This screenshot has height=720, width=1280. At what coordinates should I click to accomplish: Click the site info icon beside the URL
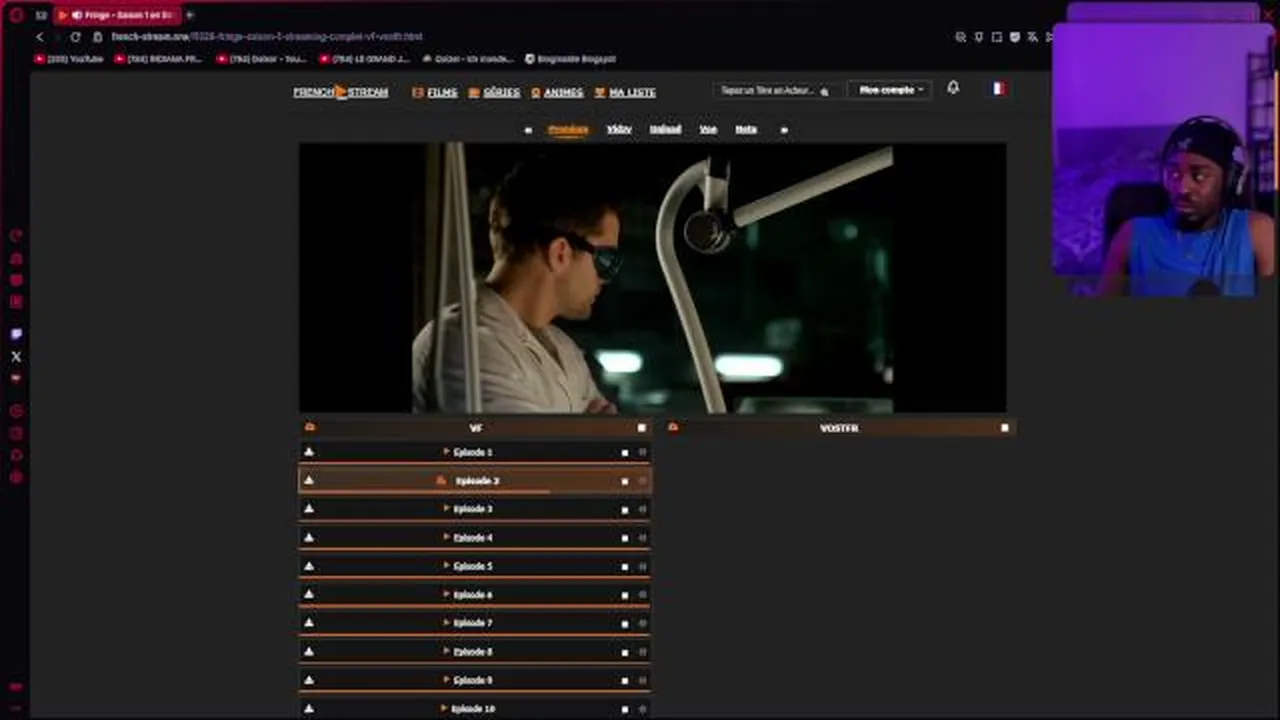coord(98,37)
